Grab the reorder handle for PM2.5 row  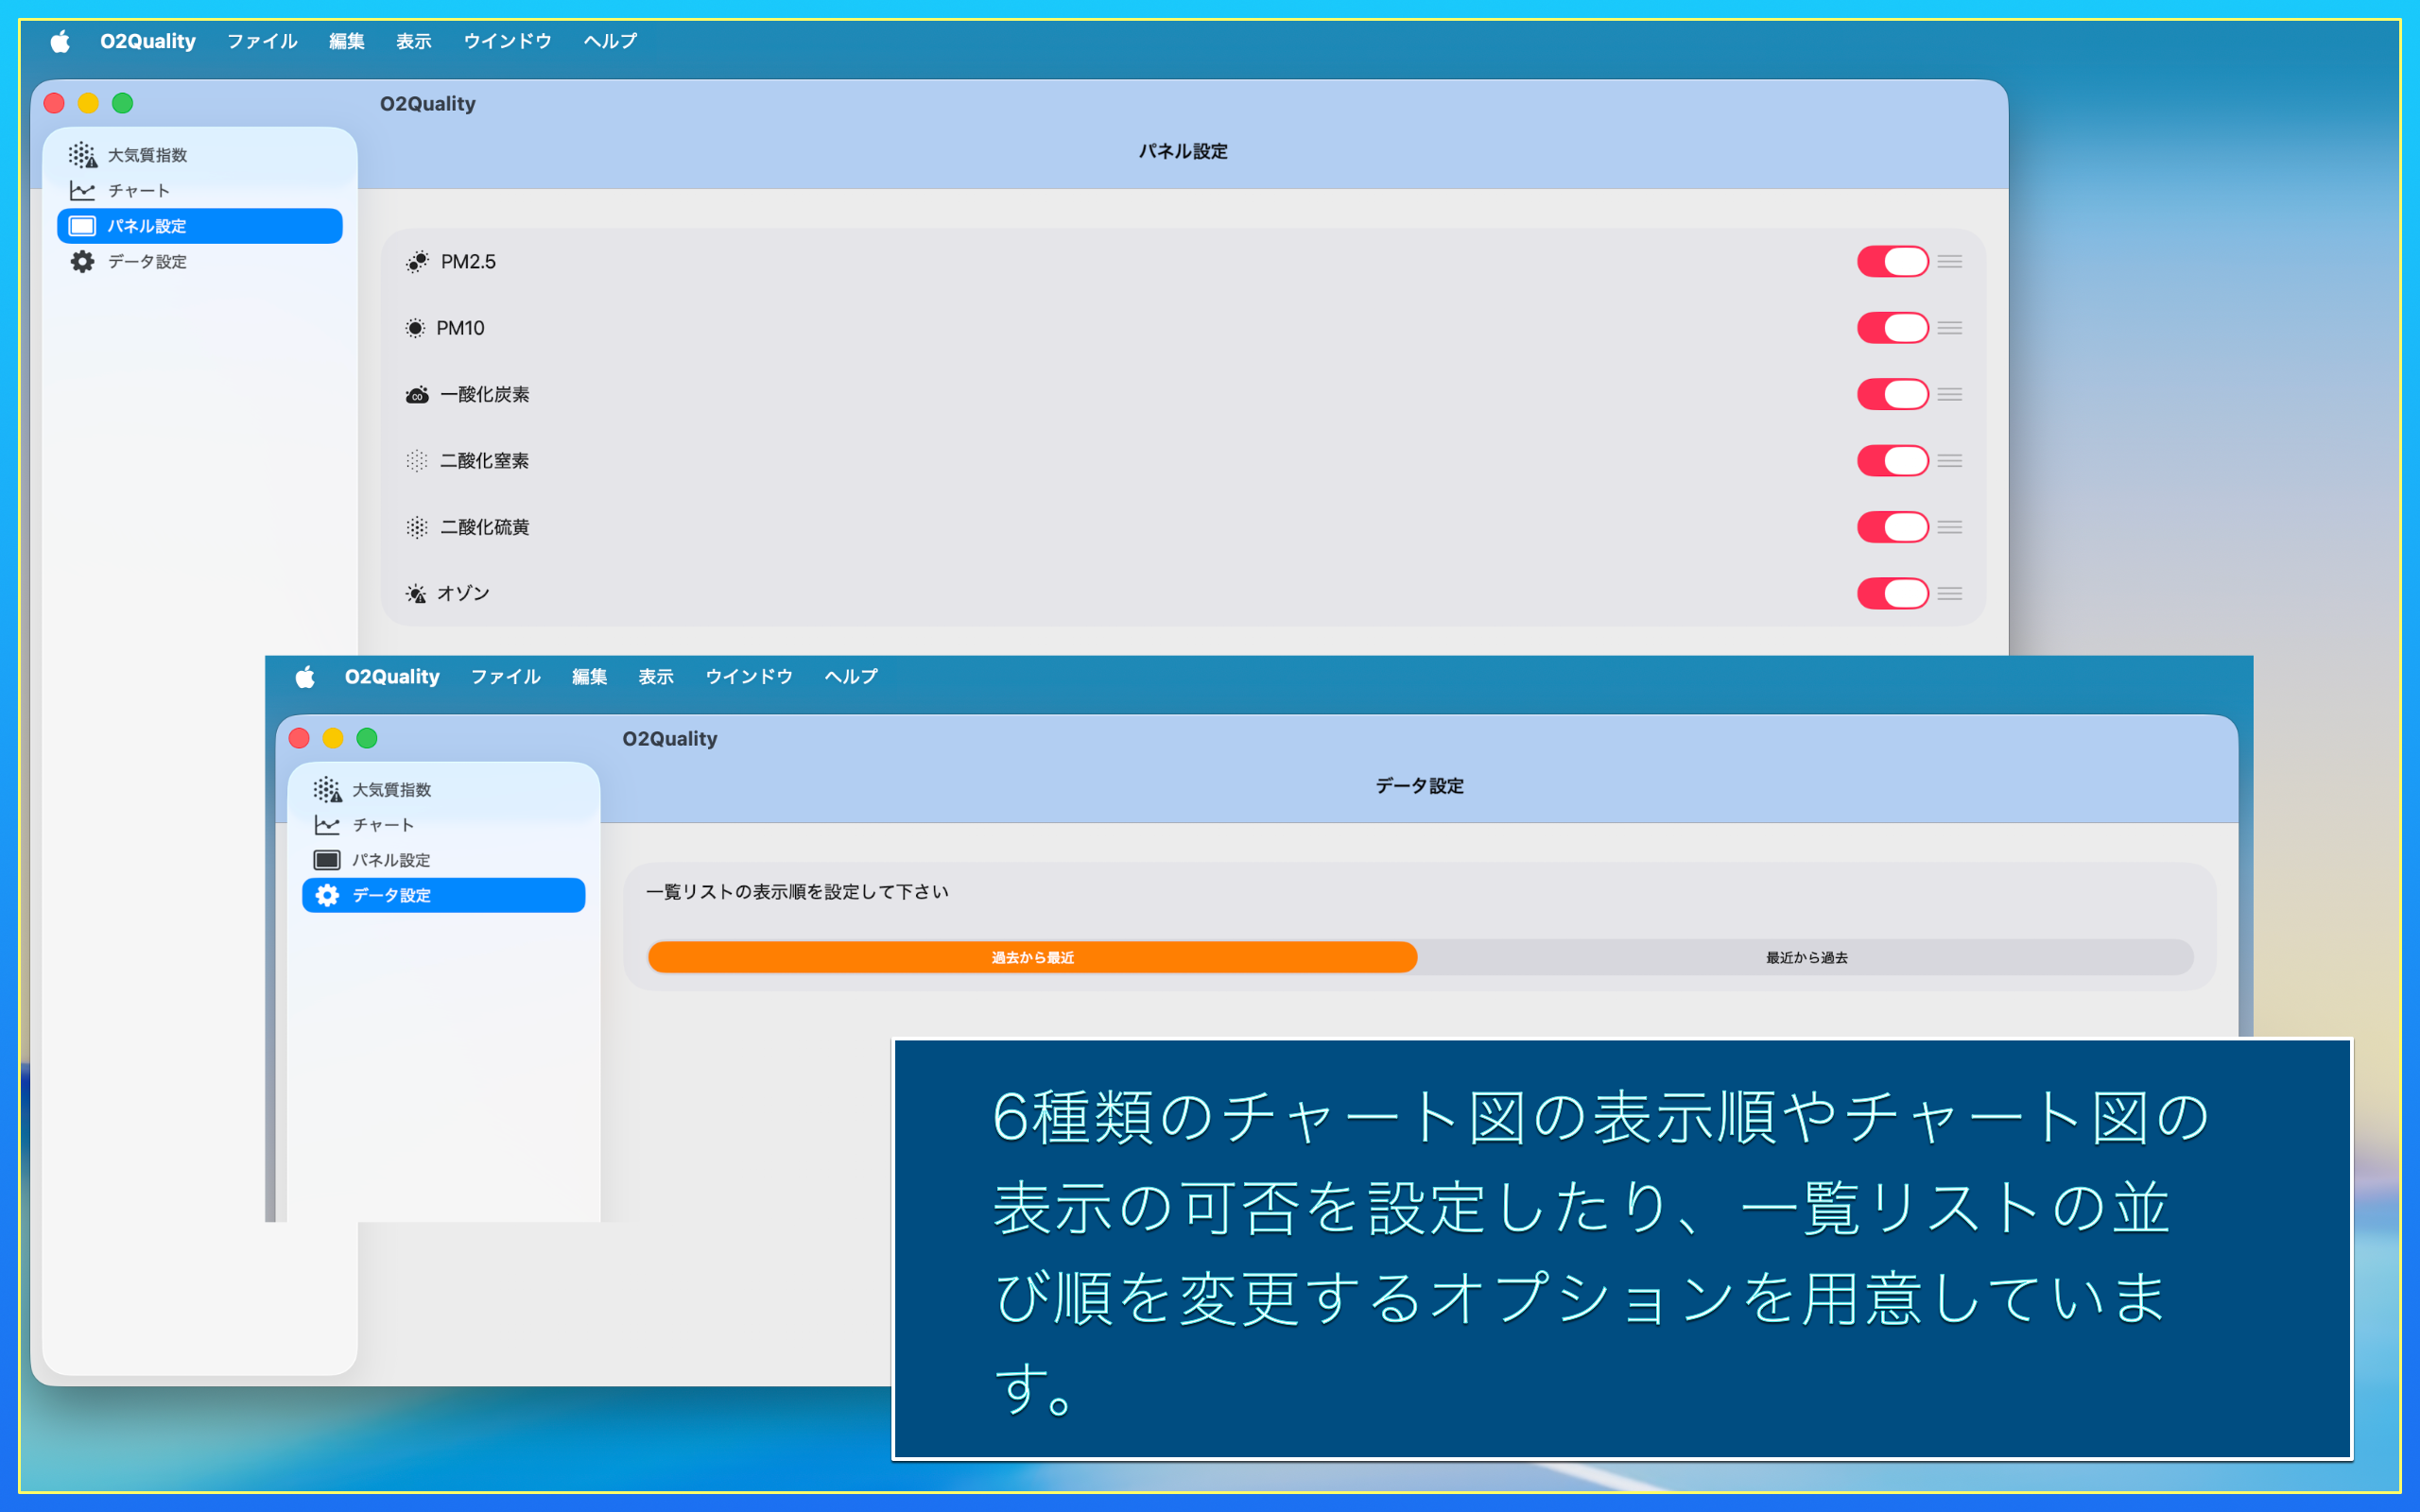[x=1949, y=262]
